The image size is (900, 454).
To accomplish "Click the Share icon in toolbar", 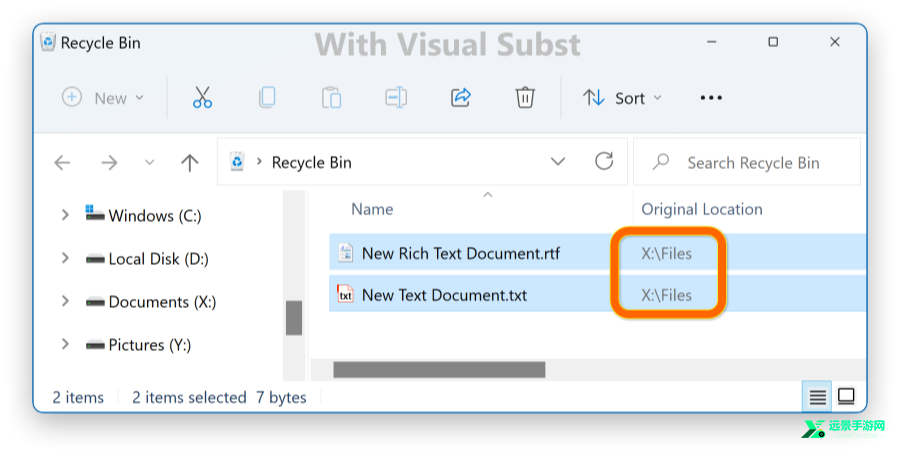I will pyautogui.click(x=460, y=98).
